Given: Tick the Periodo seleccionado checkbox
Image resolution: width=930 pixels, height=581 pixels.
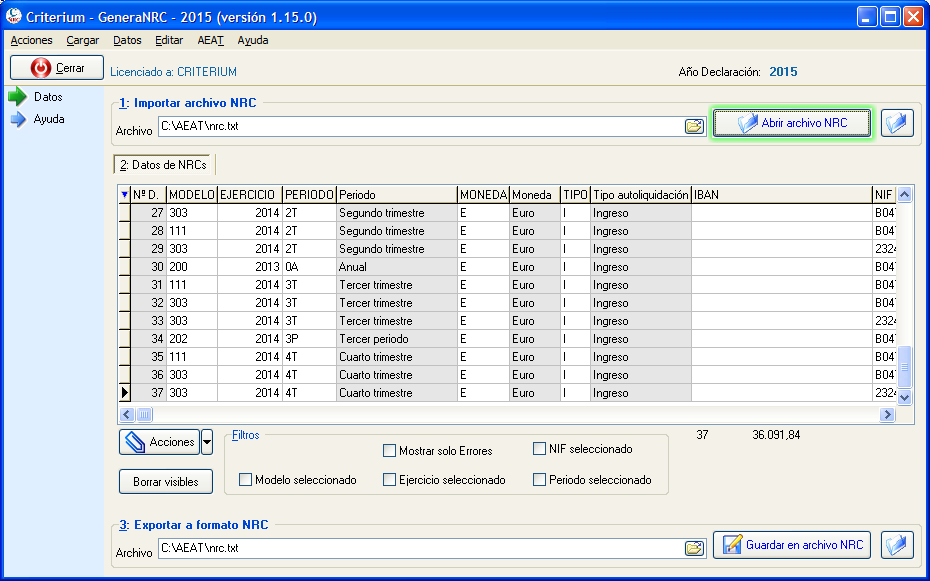Looking at the screenshot, I should click(x=539, y=480).
